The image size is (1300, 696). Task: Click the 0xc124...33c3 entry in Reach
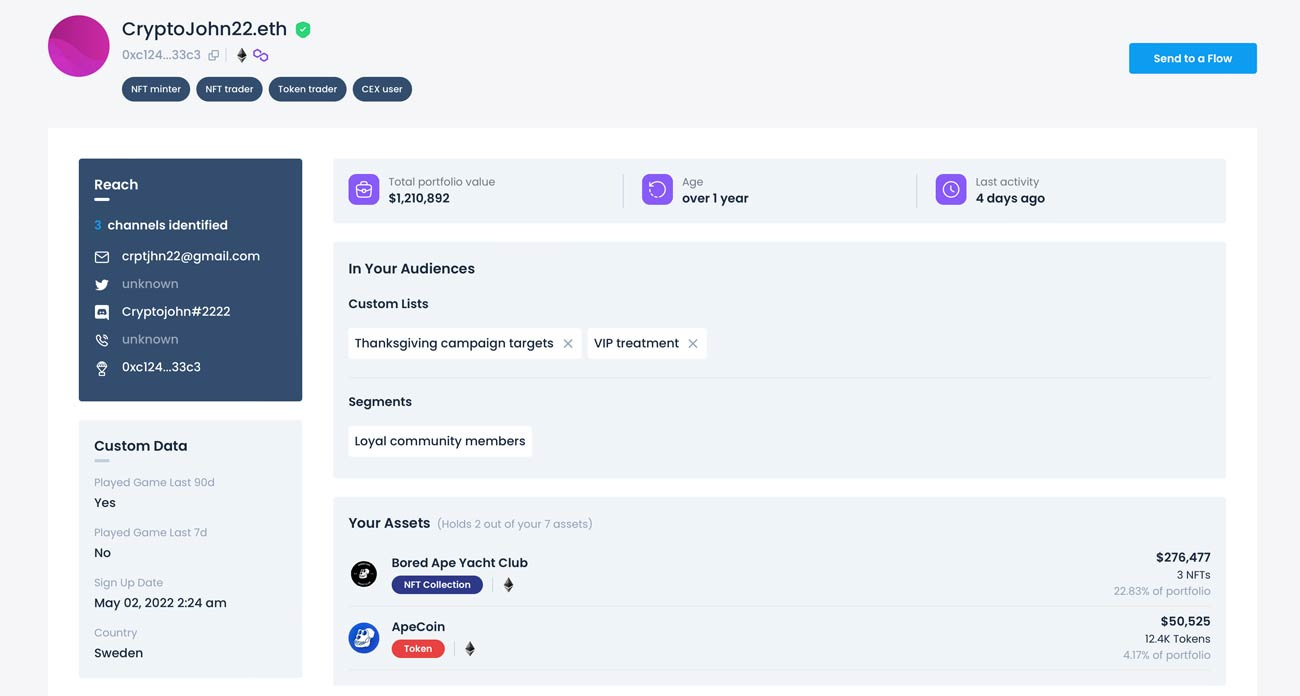click(x=161, y=367)
